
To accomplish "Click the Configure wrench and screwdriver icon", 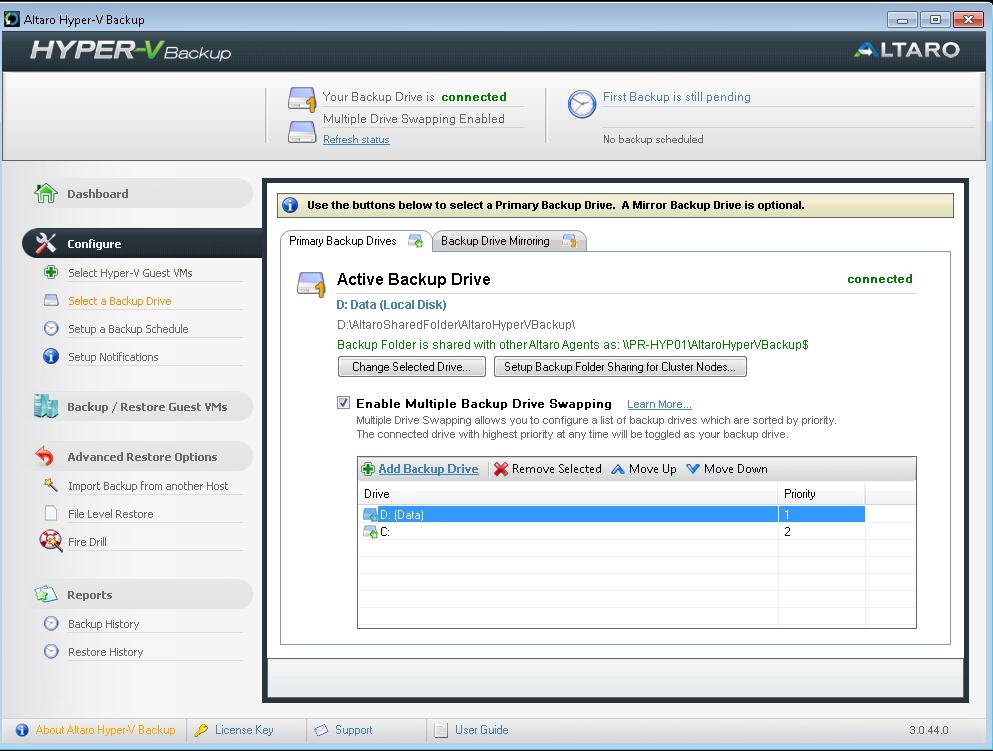I will (x=46, y=243).
